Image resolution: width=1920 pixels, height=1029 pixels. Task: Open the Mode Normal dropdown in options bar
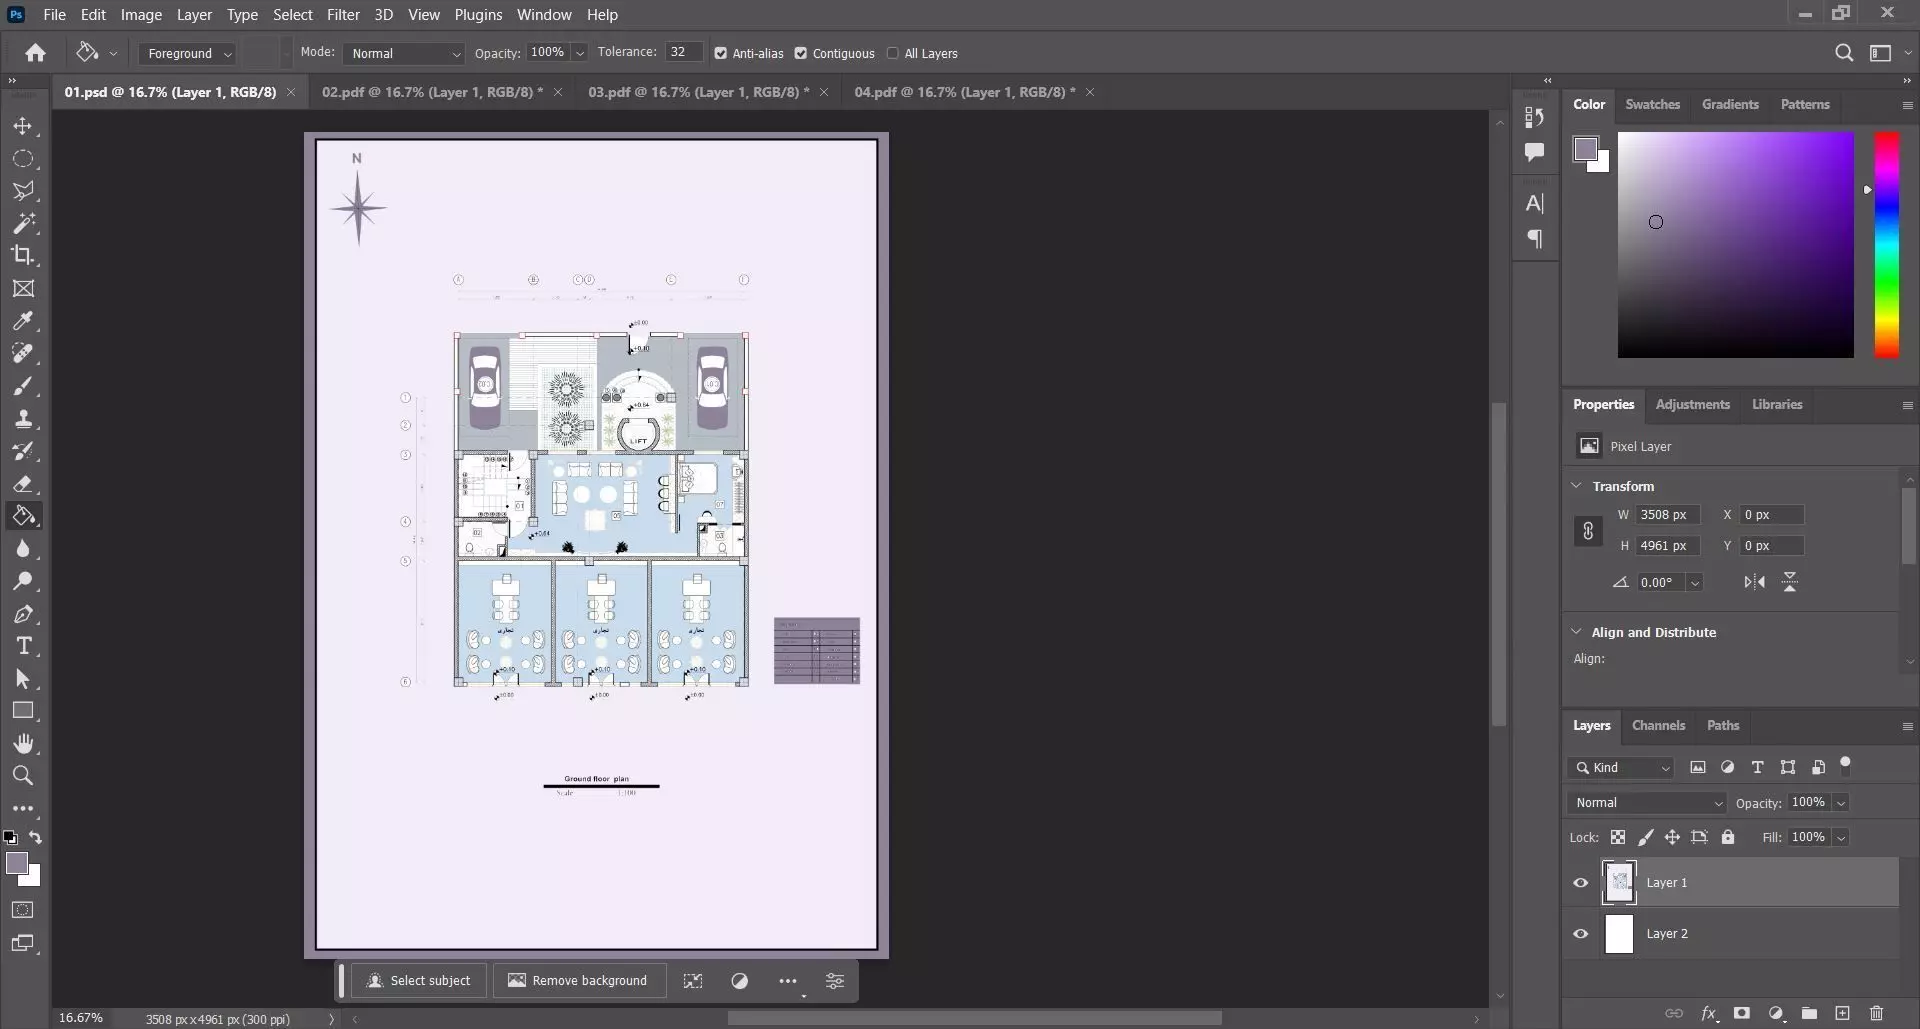coord(404,53)
